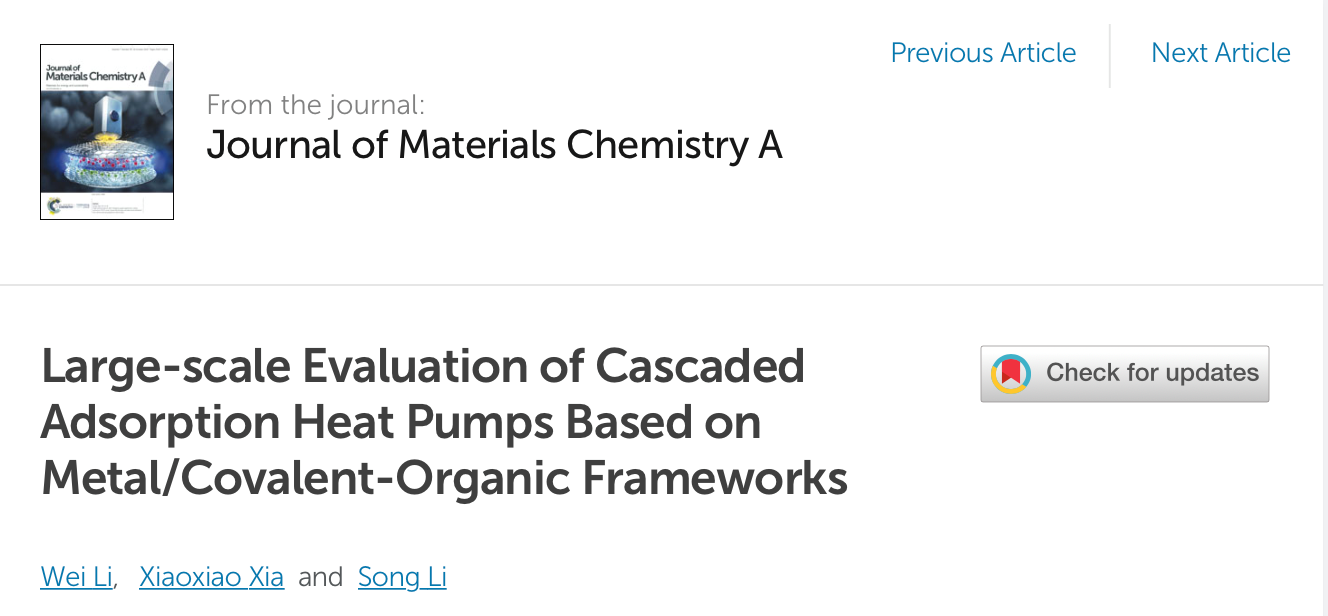Click the Journal of Materials Chemistry A heading
Image resolution: width=1328 pixels, height=616 pixels.
(494, 146)
